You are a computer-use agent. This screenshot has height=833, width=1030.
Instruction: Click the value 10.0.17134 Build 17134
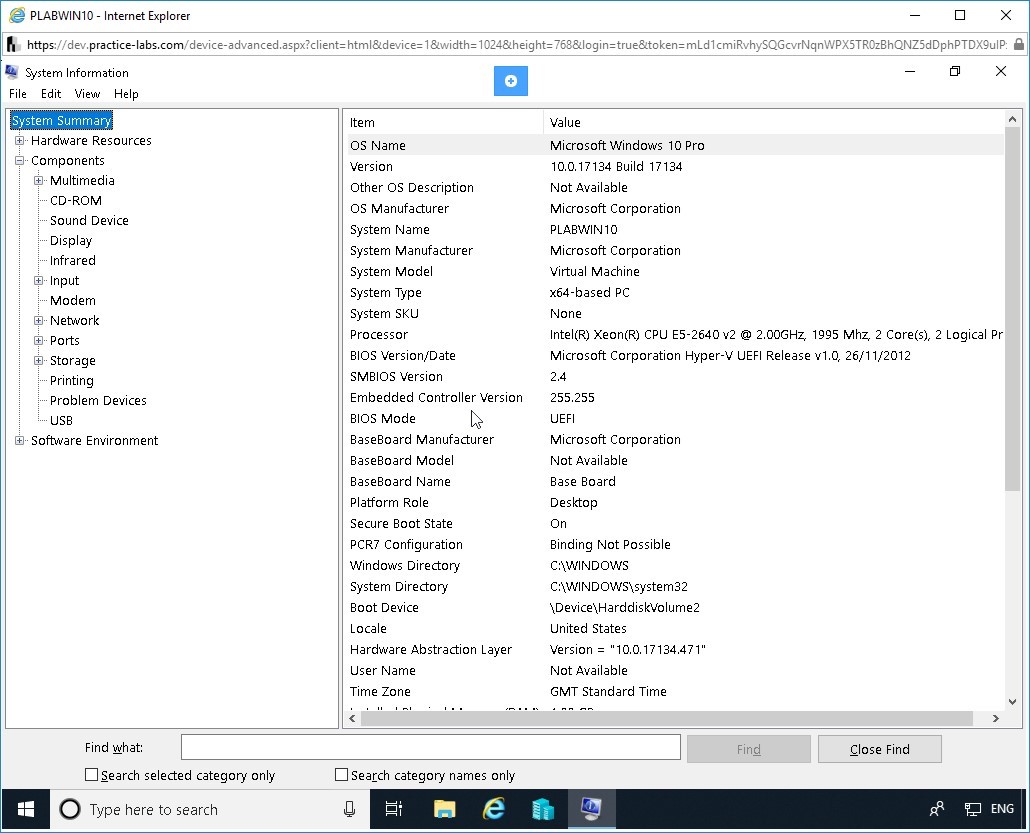click(x=616, y=167)
